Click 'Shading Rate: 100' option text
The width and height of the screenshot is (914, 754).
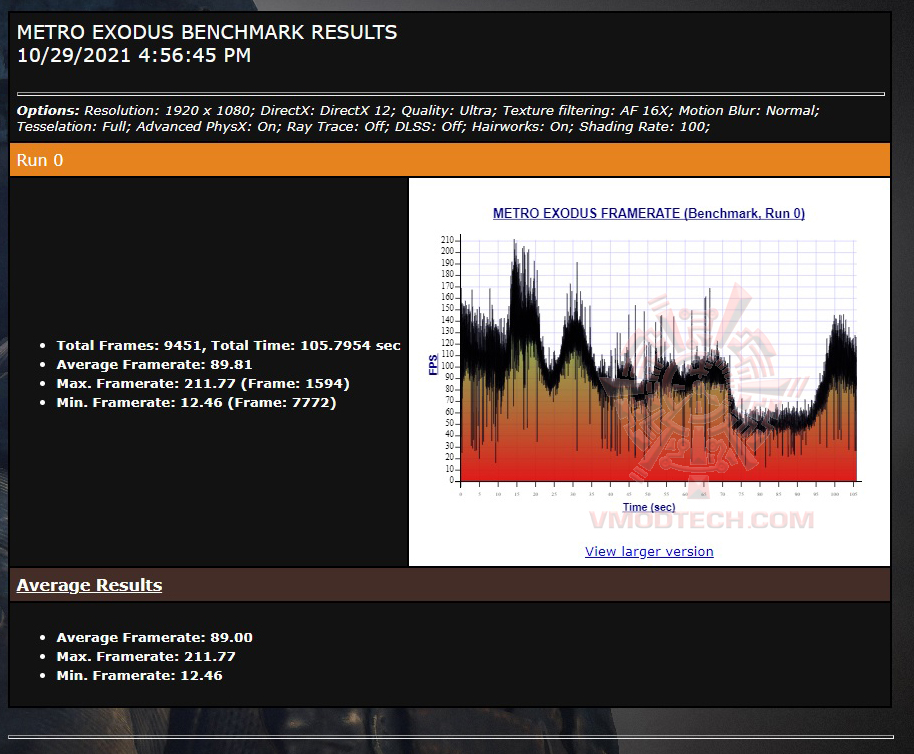(642, 126)
